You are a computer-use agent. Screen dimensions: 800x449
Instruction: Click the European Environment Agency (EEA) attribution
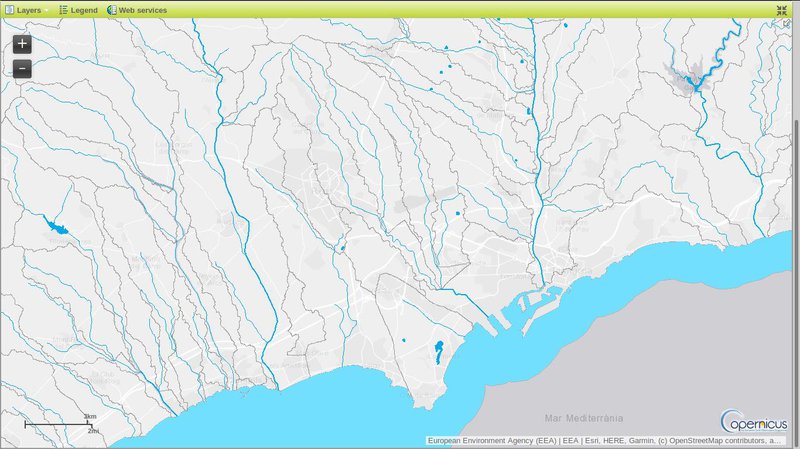click(x=493, y=440)
